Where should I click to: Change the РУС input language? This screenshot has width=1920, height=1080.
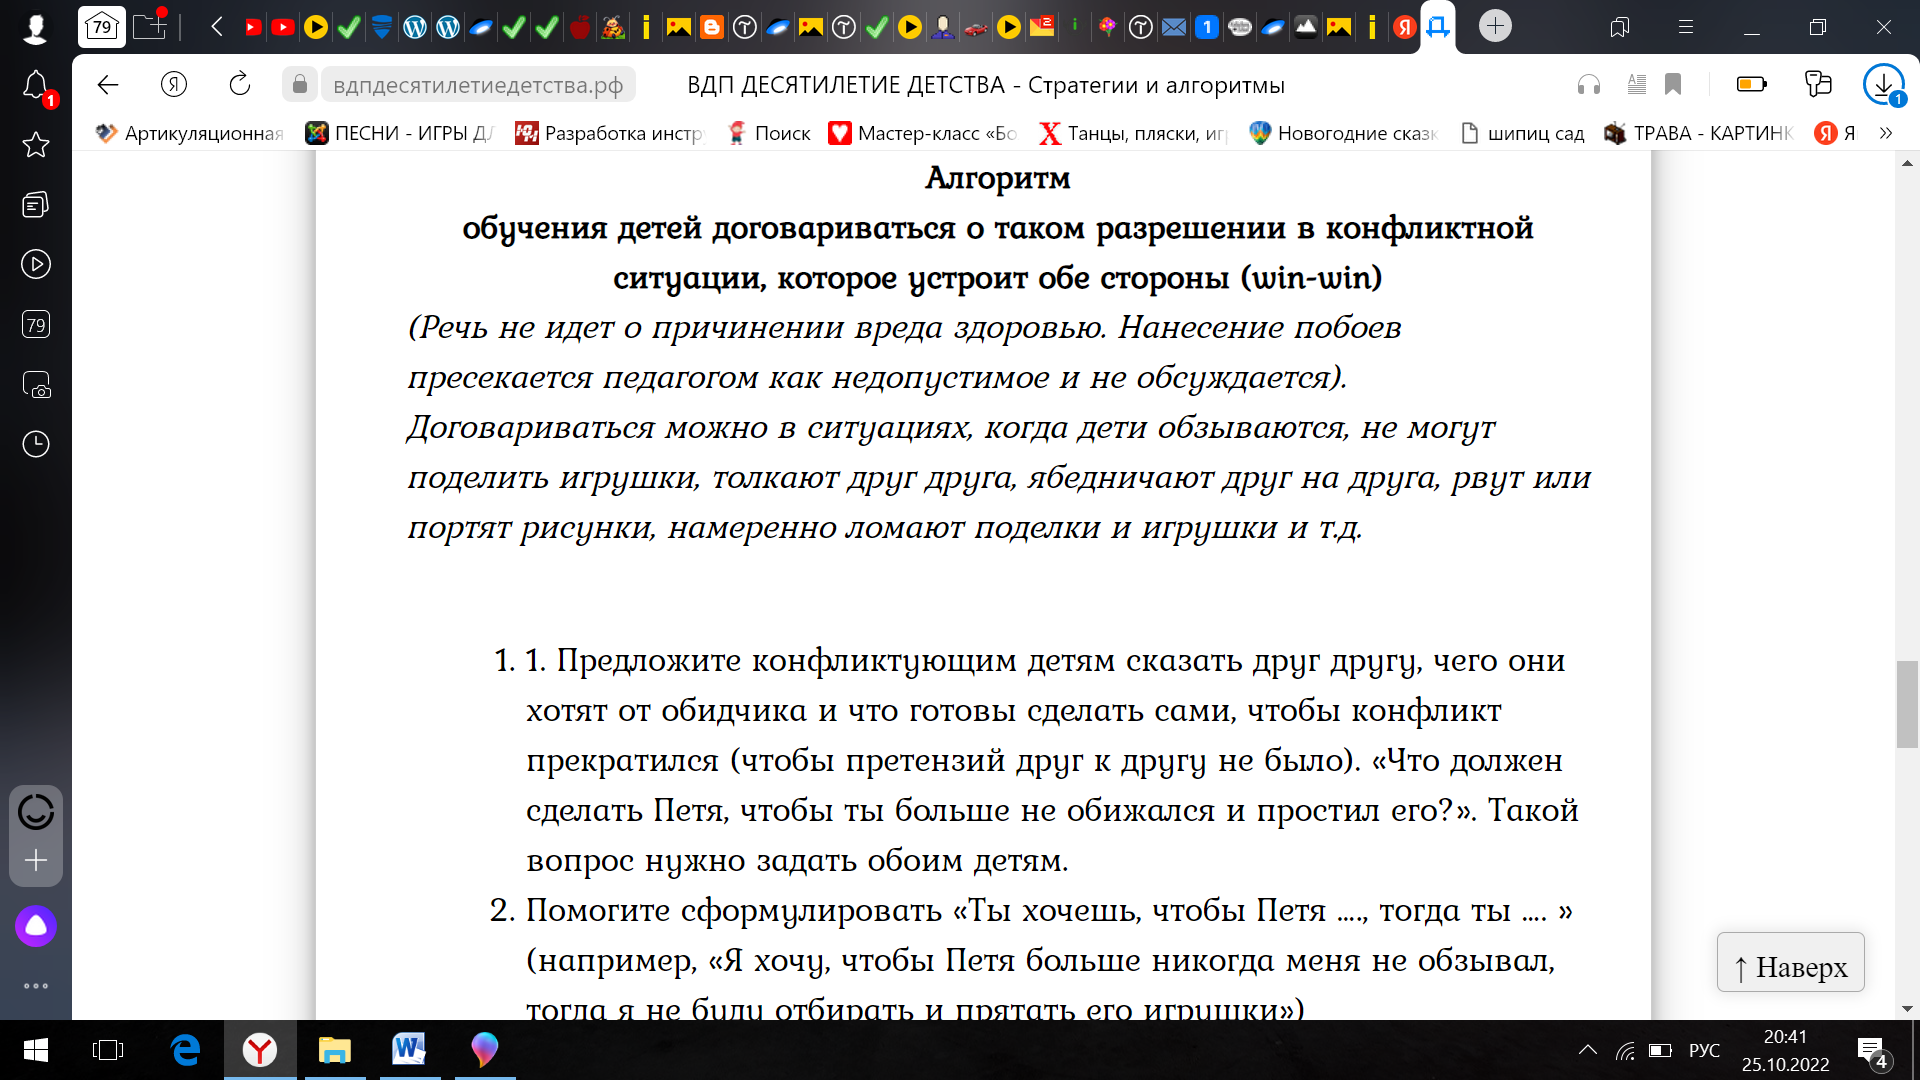(1704, 1051)
